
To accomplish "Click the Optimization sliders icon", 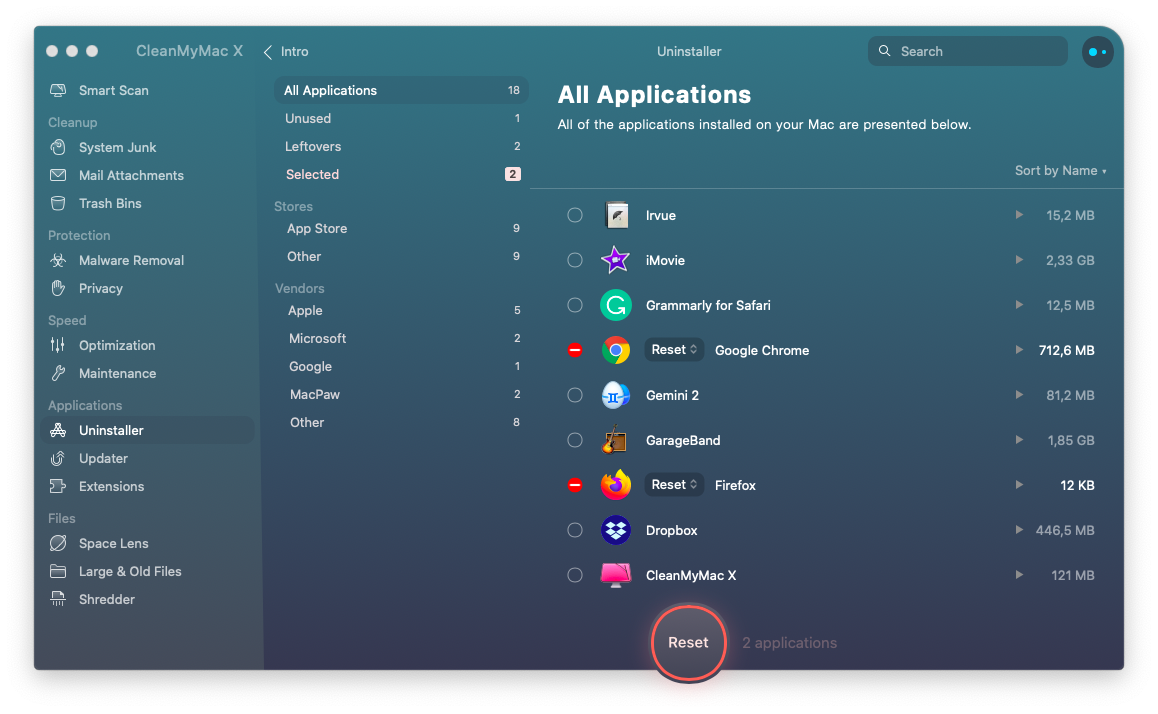I will (58, 345).
